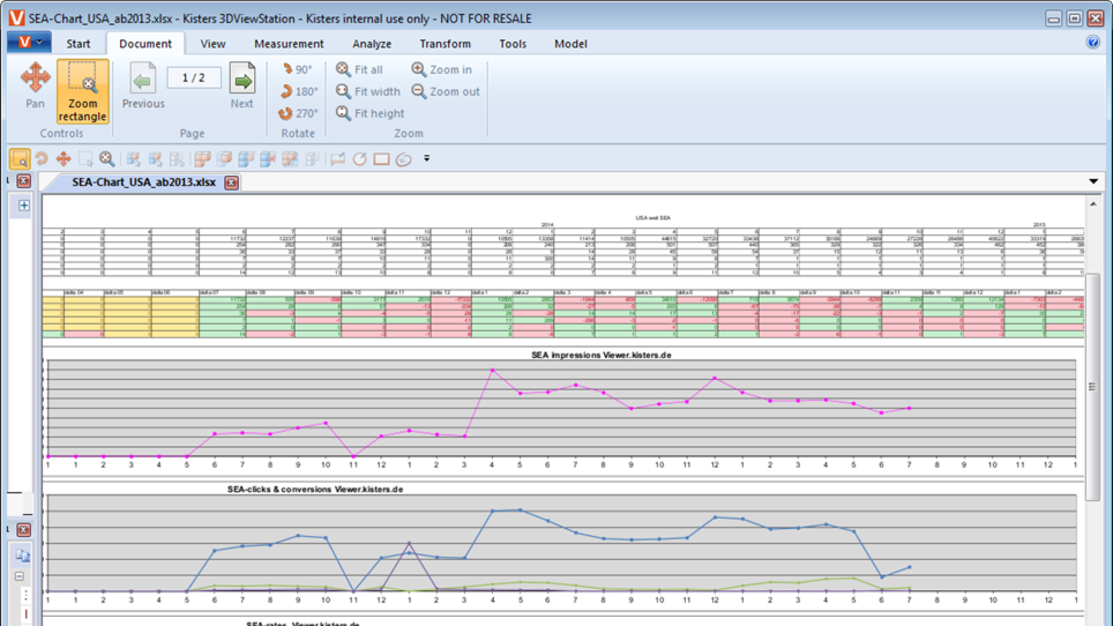This screenshot has height=626, width=1113.
Task: Toggle the zoom rectangle icon in quick toolbar
Action: point(20,159)
